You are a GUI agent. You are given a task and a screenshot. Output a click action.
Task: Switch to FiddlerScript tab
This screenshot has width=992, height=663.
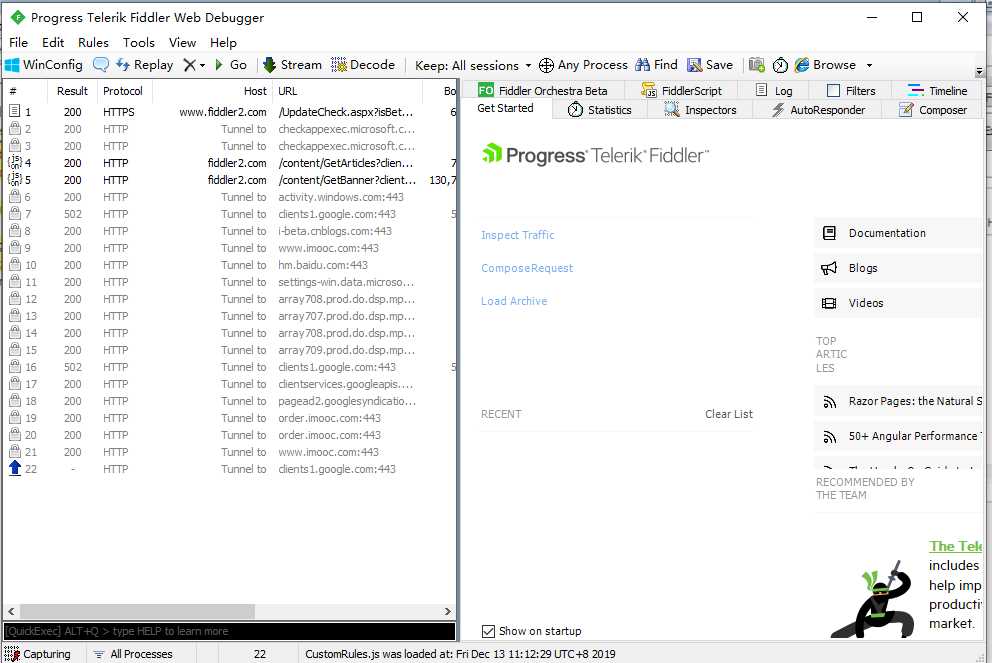click(x=681, y=90)
